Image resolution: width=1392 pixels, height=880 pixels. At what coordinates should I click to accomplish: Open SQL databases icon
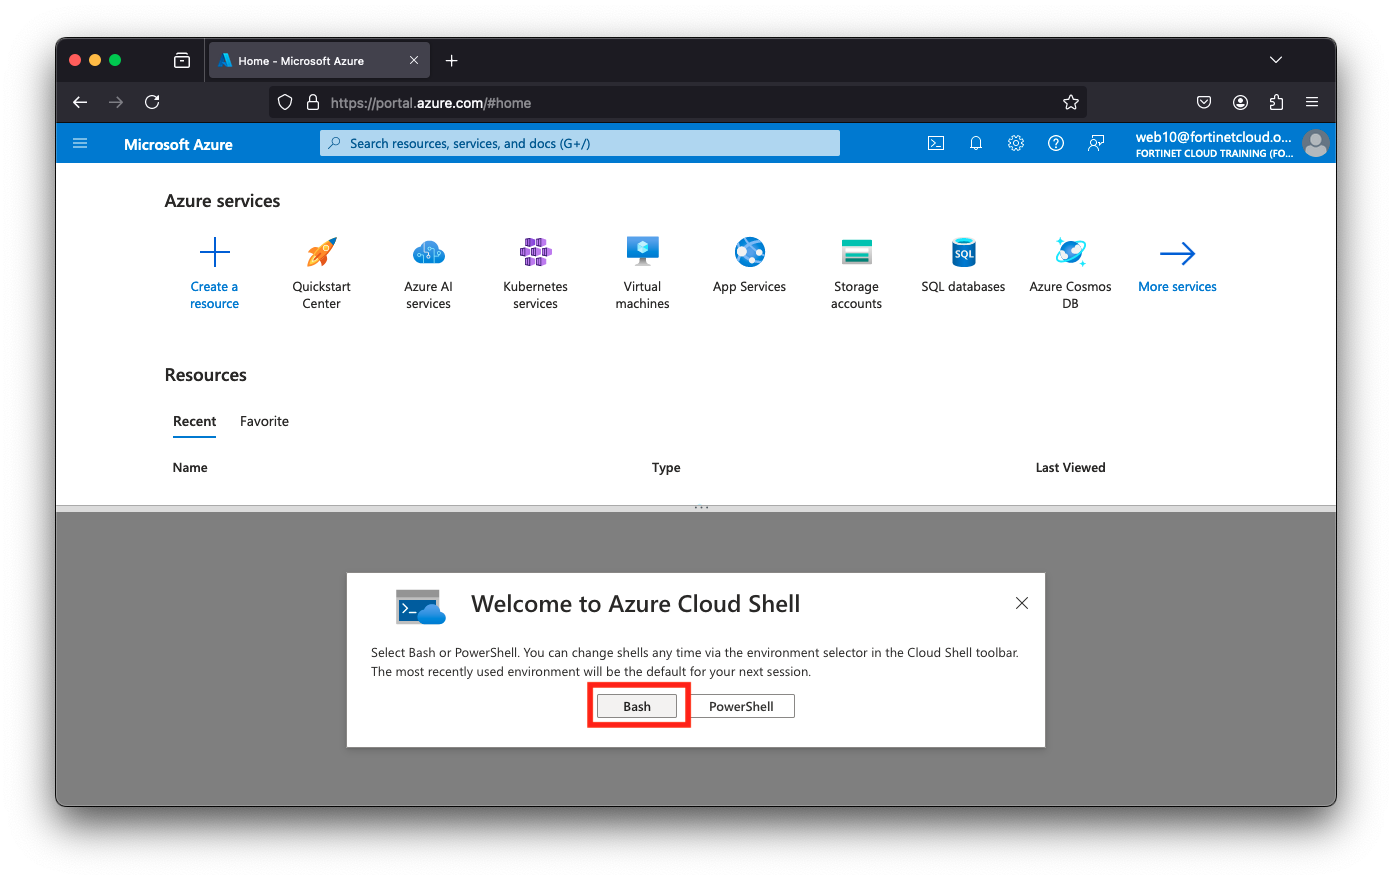click(x=964, y=252)
